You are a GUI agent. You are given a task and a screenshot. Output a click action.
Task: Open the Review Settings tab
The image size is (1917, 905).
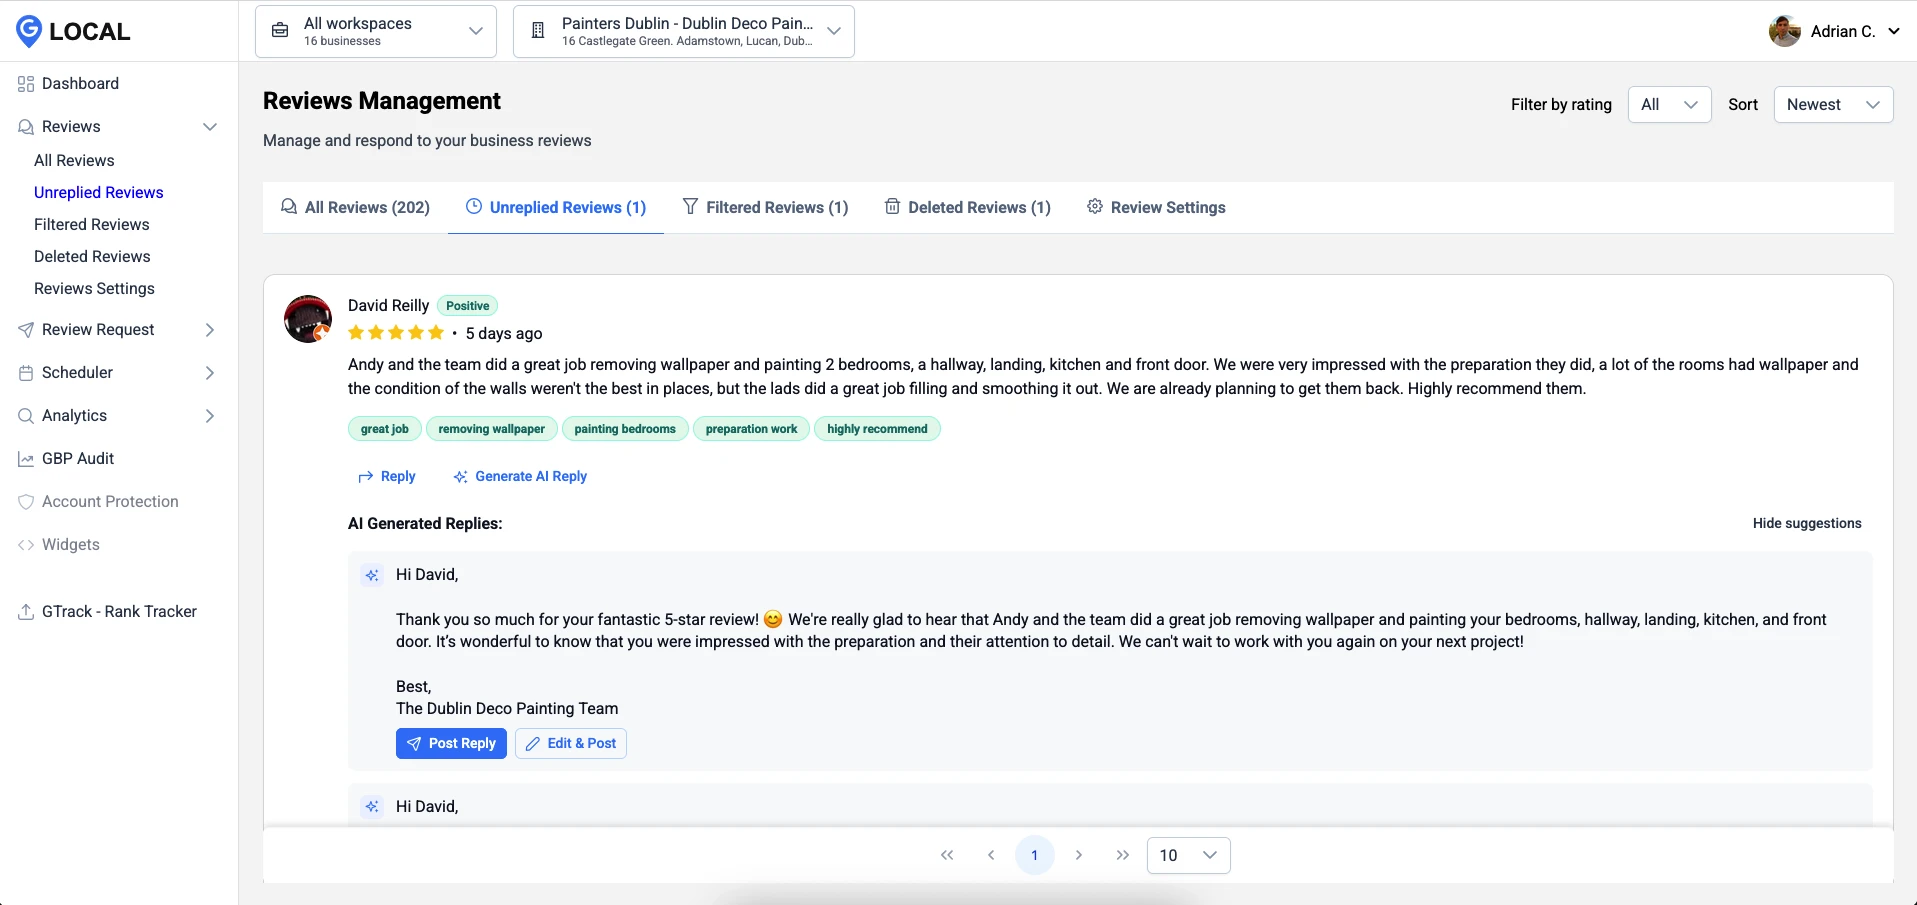tap(1157, 207)
